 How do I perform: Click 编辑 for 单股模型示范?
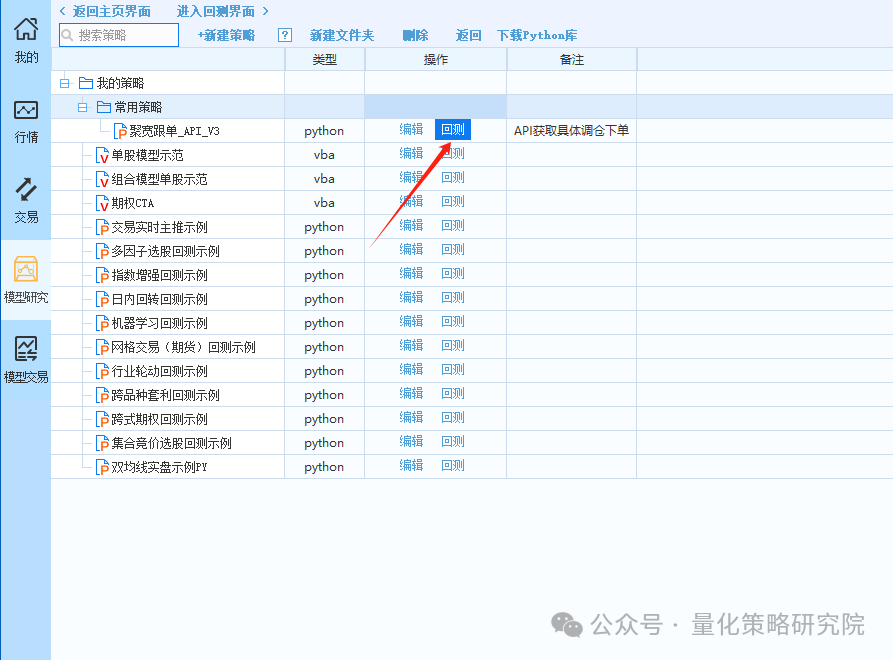[411, 153]
